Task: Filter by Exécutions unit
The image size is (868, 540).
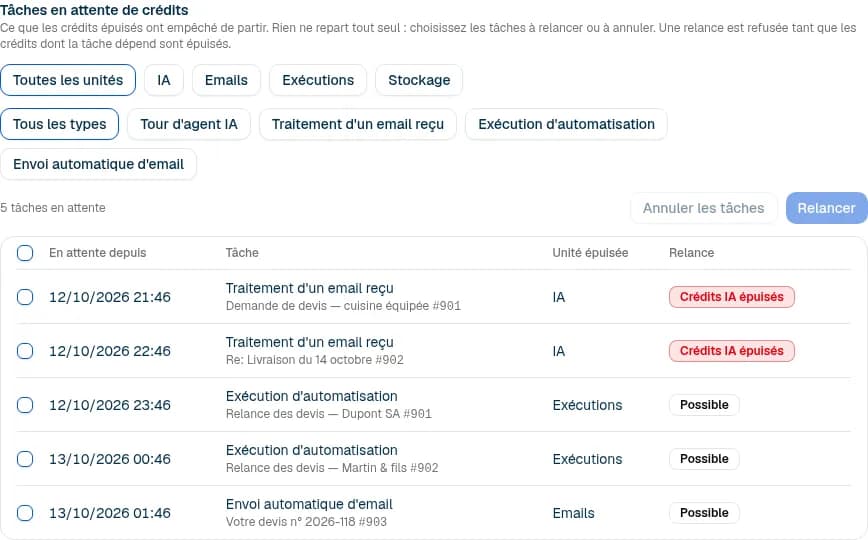Action: (x=318, y=80)
